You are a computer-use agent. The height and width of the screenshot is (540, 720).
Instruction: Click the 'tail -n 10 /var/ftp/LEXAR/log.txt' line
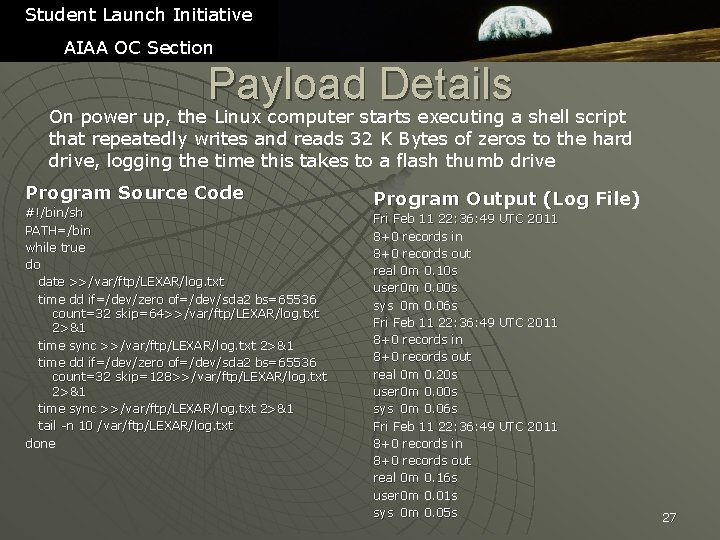(135, 426)
